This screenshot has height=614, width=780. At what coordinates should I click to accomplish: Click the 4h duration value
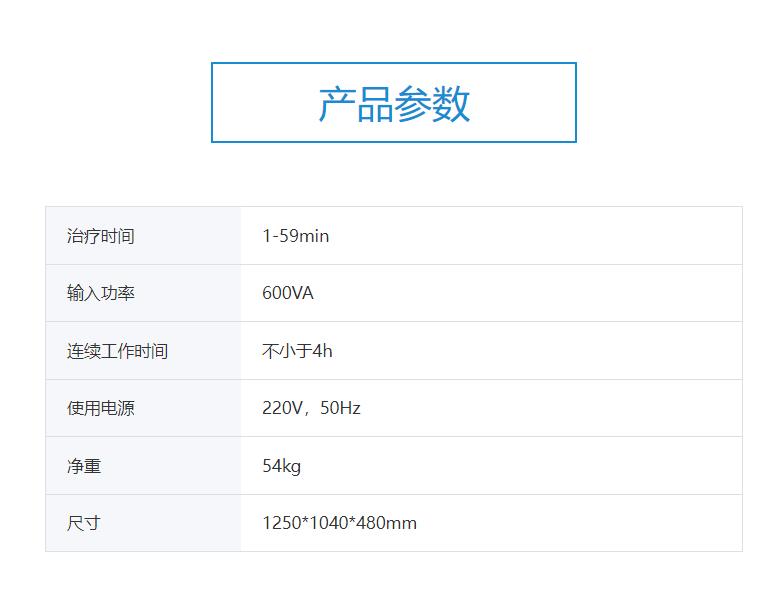pyautogui.click(x=323, y=351)
